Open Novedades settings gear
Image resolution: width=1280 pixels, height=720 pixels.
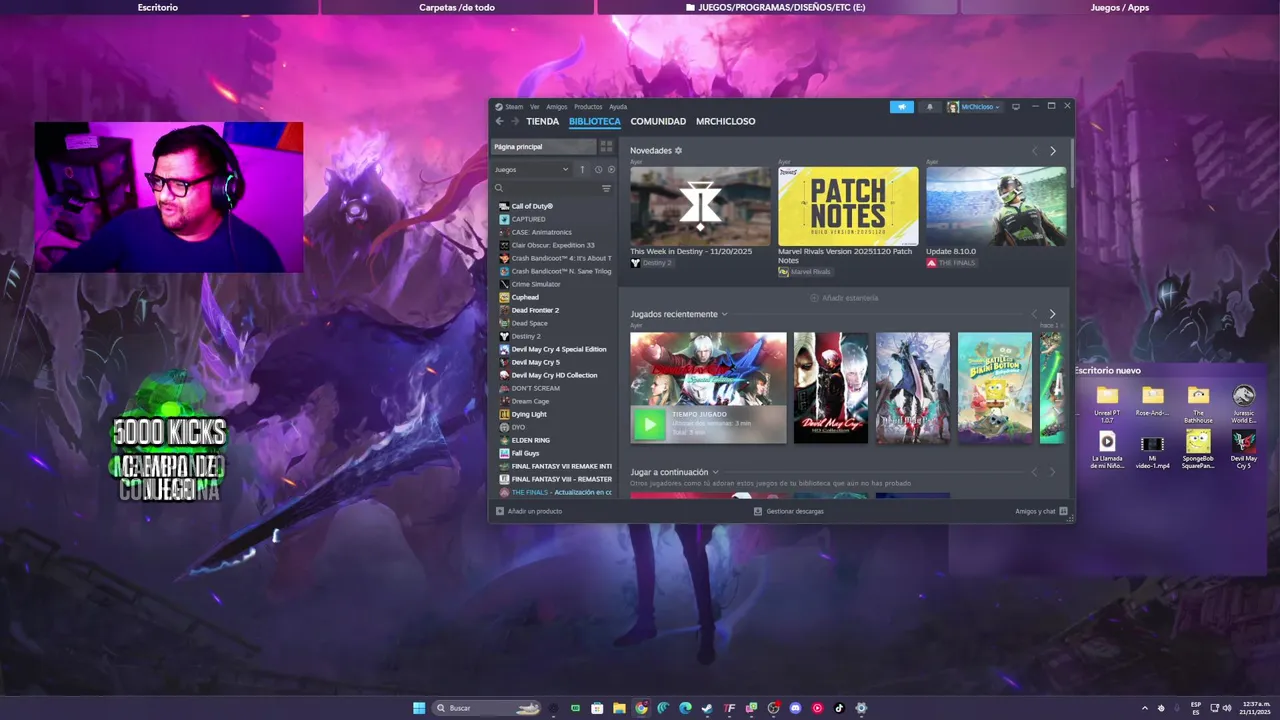coord(678,151)
